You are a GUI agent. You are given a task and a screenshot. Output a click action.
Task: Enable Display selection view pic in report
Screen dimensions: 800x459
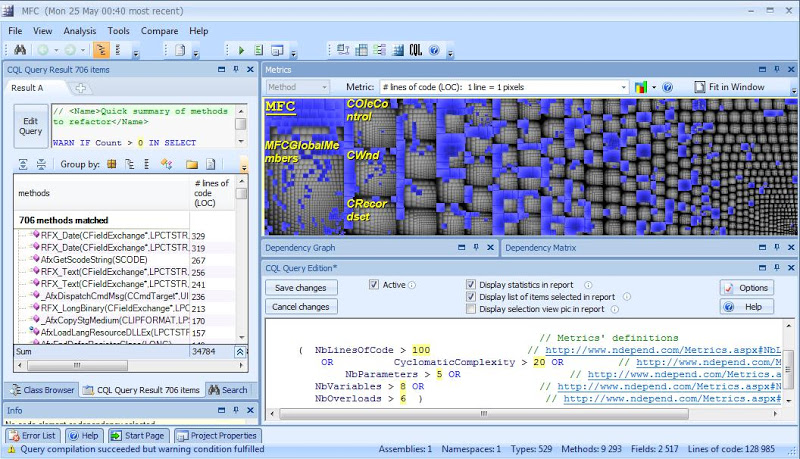tap(471, 309)
